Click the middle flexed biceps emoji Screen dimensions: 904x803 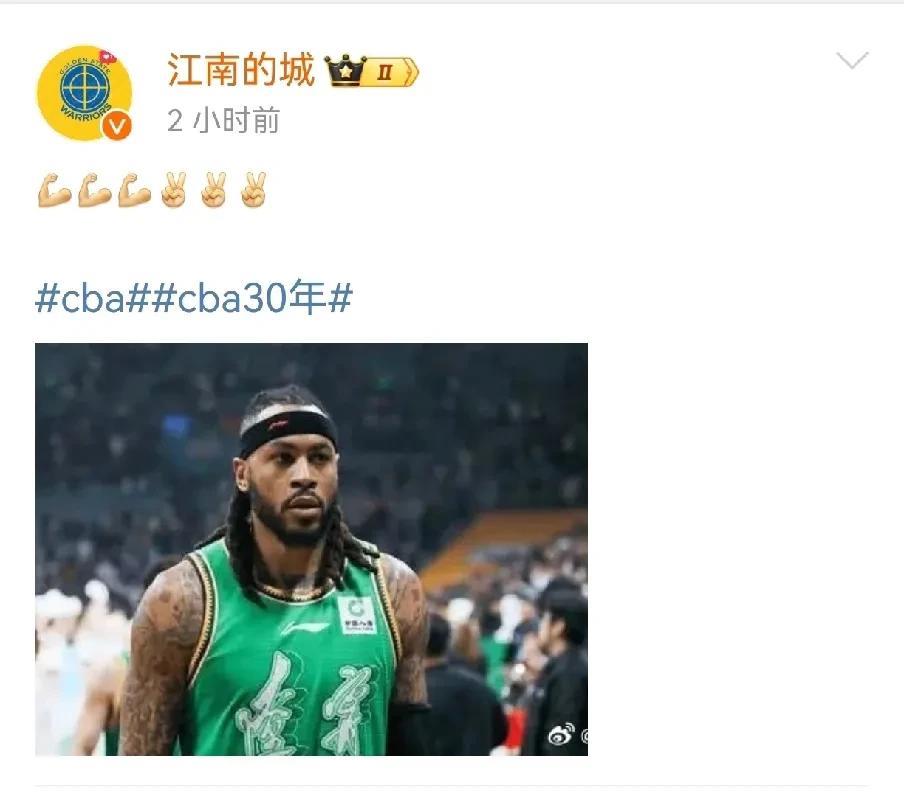click(x=95, y=190)
